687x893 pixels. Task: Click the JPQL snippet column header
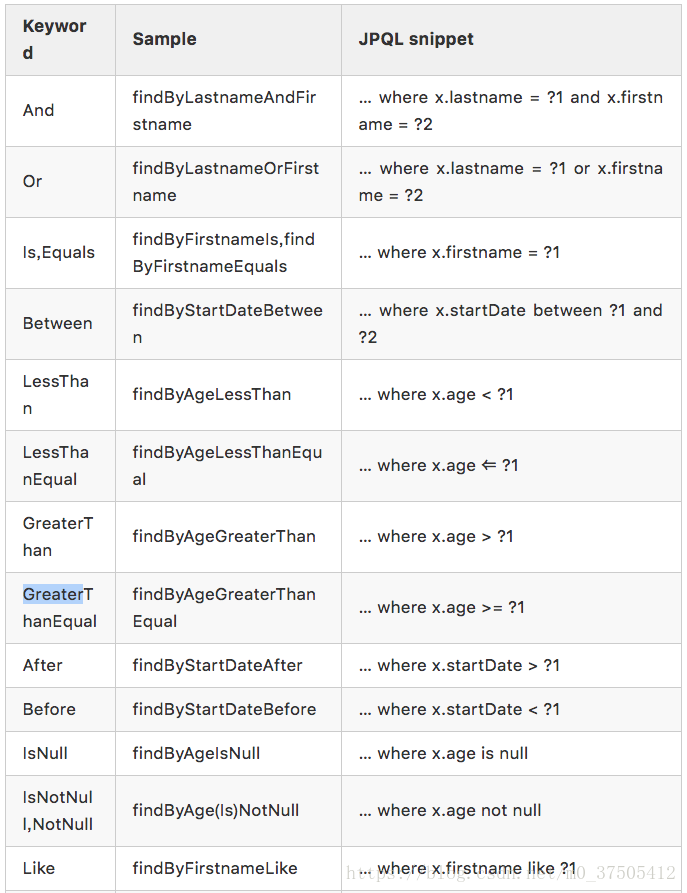tap(512, 40)
